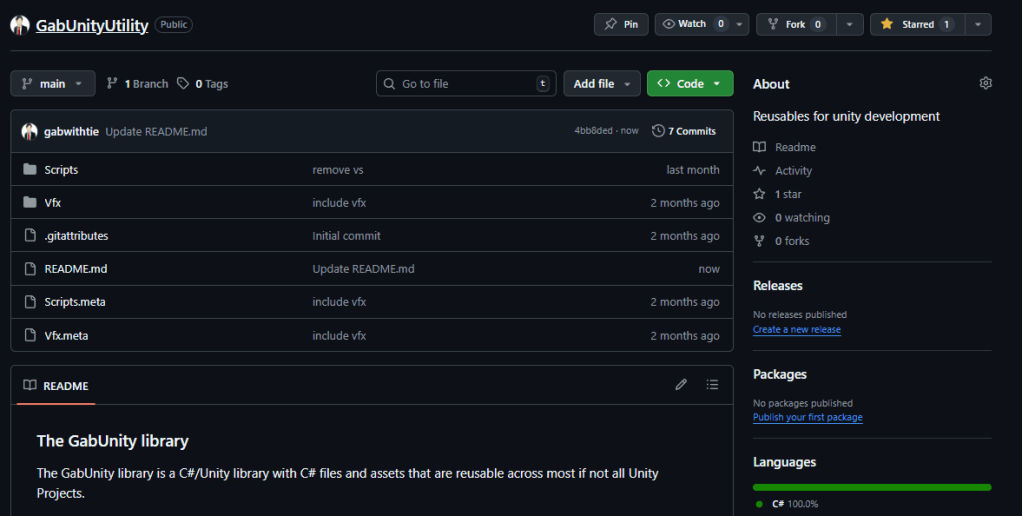
Task: Click the gear icon beside About
Action: (x=985, y=83)
